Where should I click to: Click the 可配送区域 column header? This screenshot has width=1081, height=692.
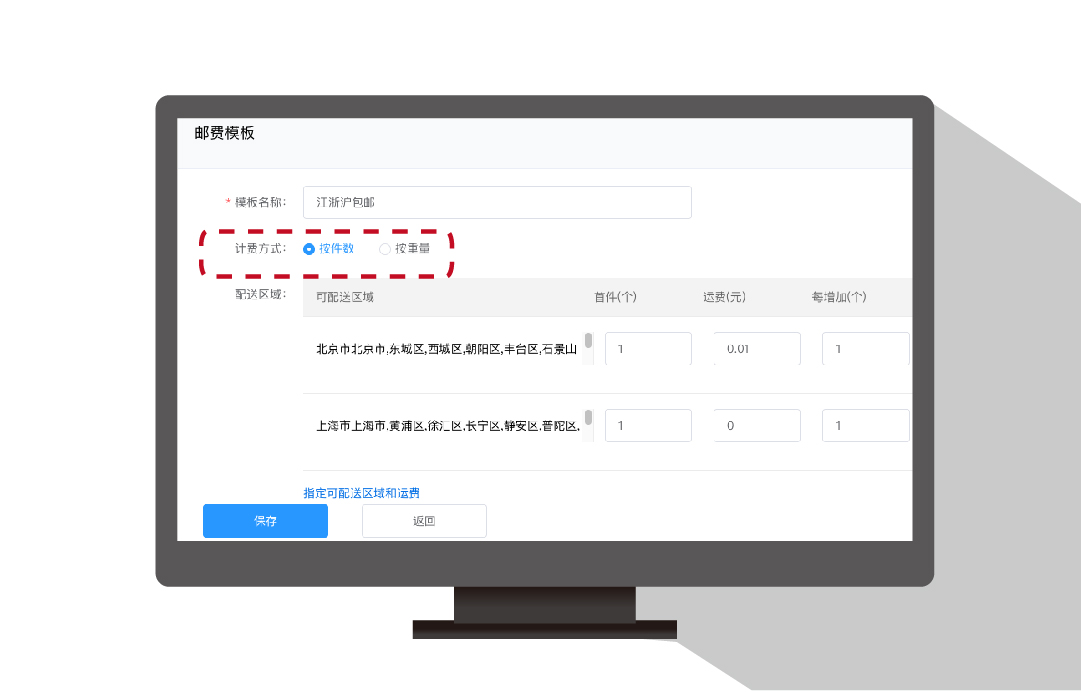pos(345,297)
